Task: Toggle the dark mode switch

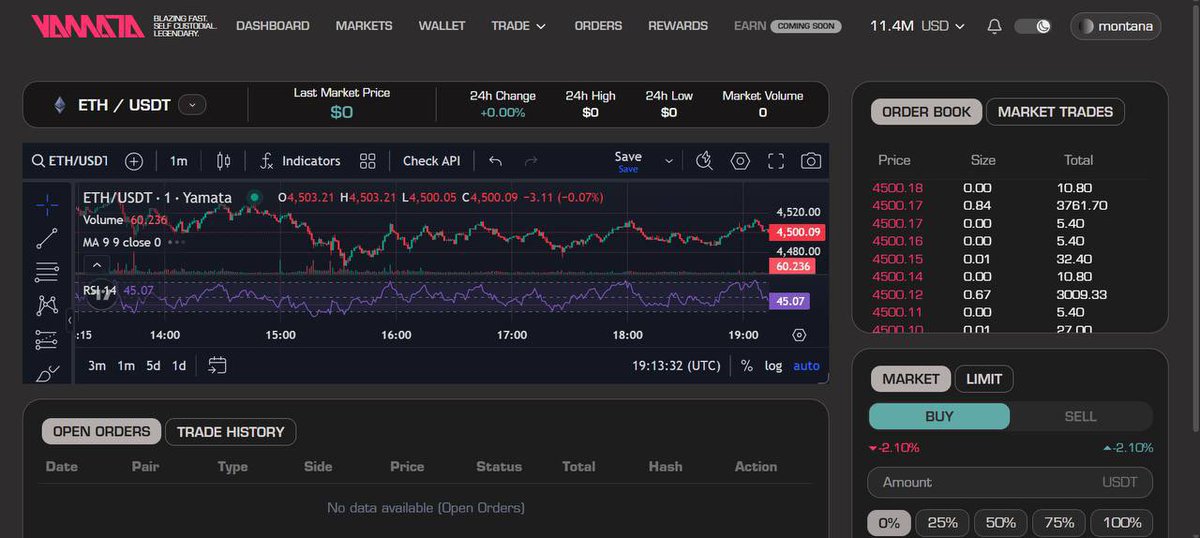Action: [x=1033, y=26]
